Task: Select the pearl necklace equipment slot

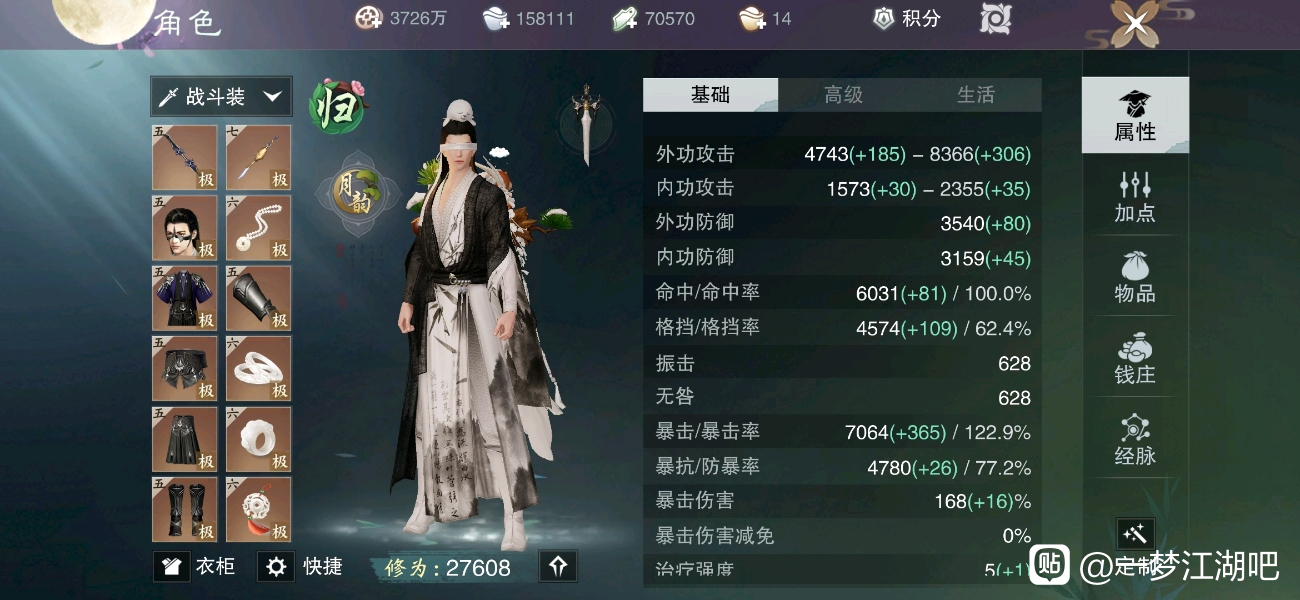Action: (259, 228)
